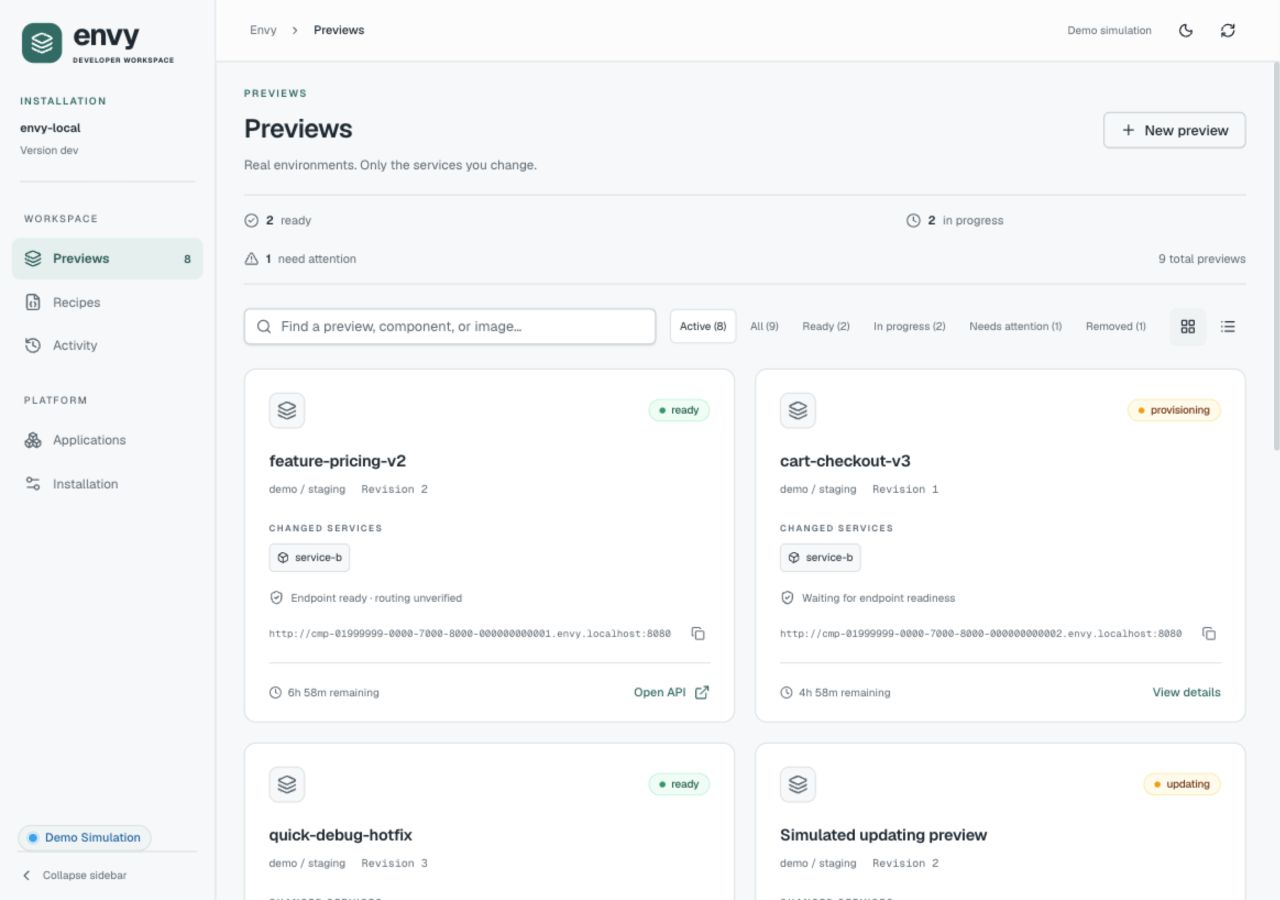Click the Activity history icon

[33, 345]
